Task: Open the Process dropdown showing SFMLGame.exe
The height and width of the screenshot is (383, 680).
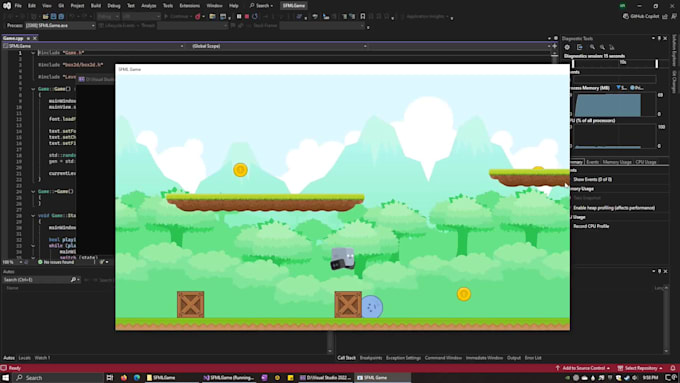Action: (x=60, y=26)
